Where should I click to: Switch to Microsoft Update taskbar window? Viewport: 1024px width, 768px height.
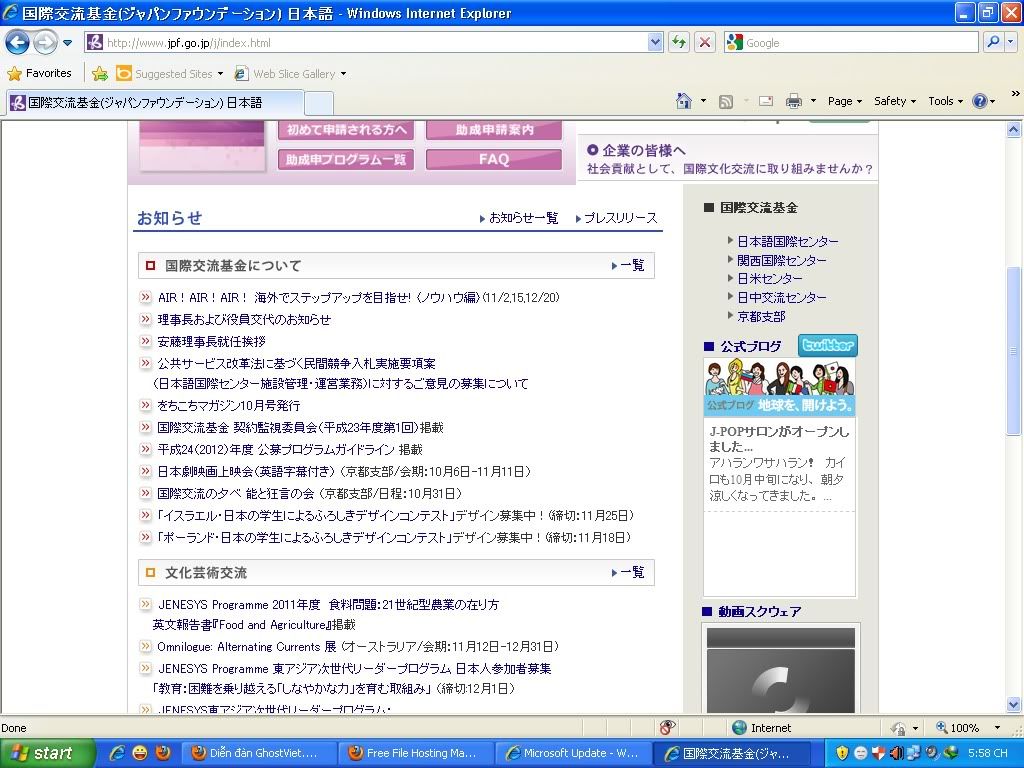[x=573, y=753]
